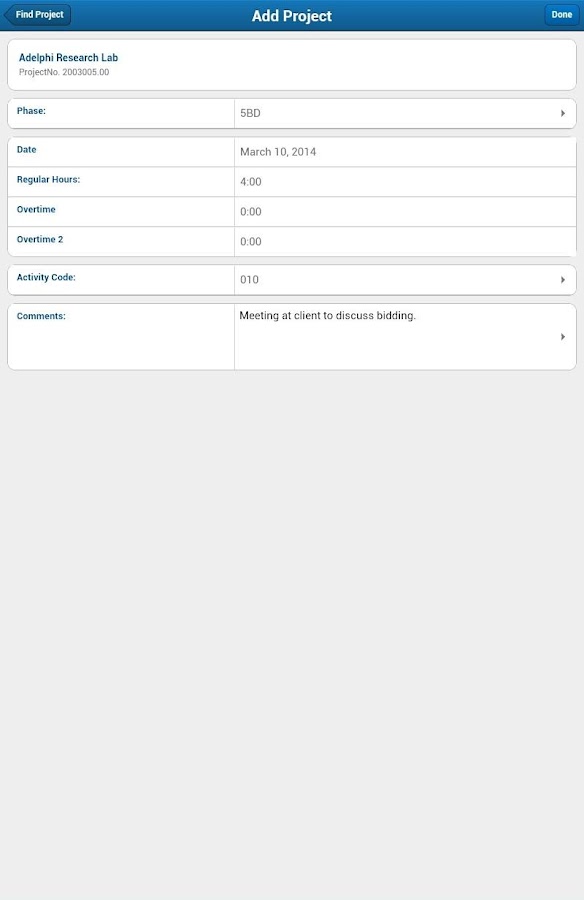Click the Comments label
584x900 pixels.
[39, 315]
